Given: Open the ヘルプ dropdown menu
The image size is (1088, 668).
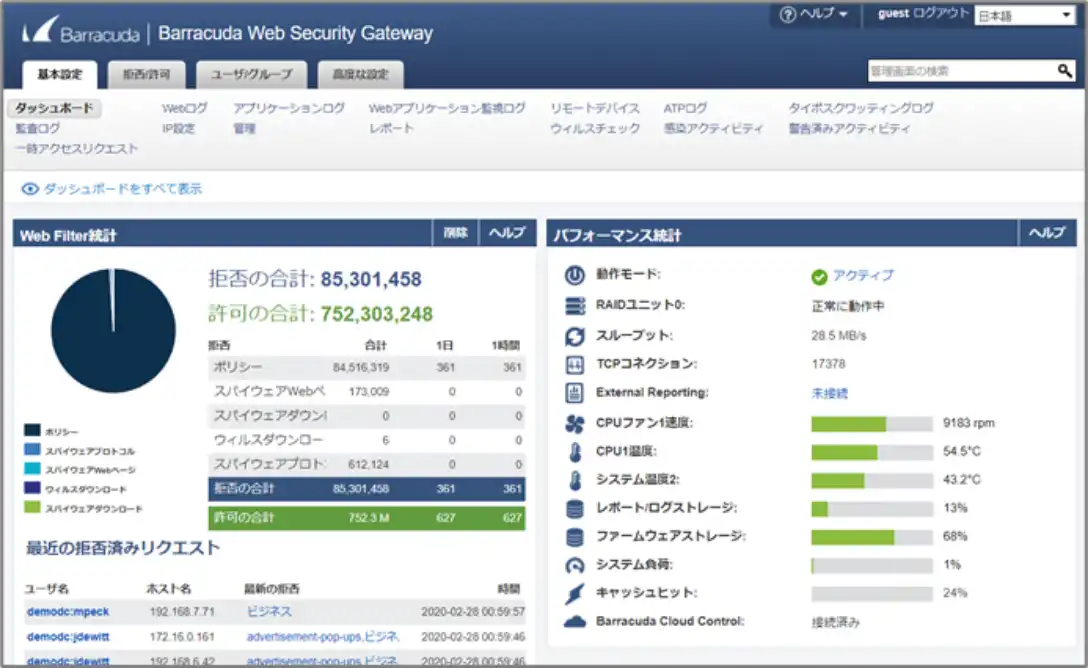Looking at the screenshot, I should [x=815, y=14].
